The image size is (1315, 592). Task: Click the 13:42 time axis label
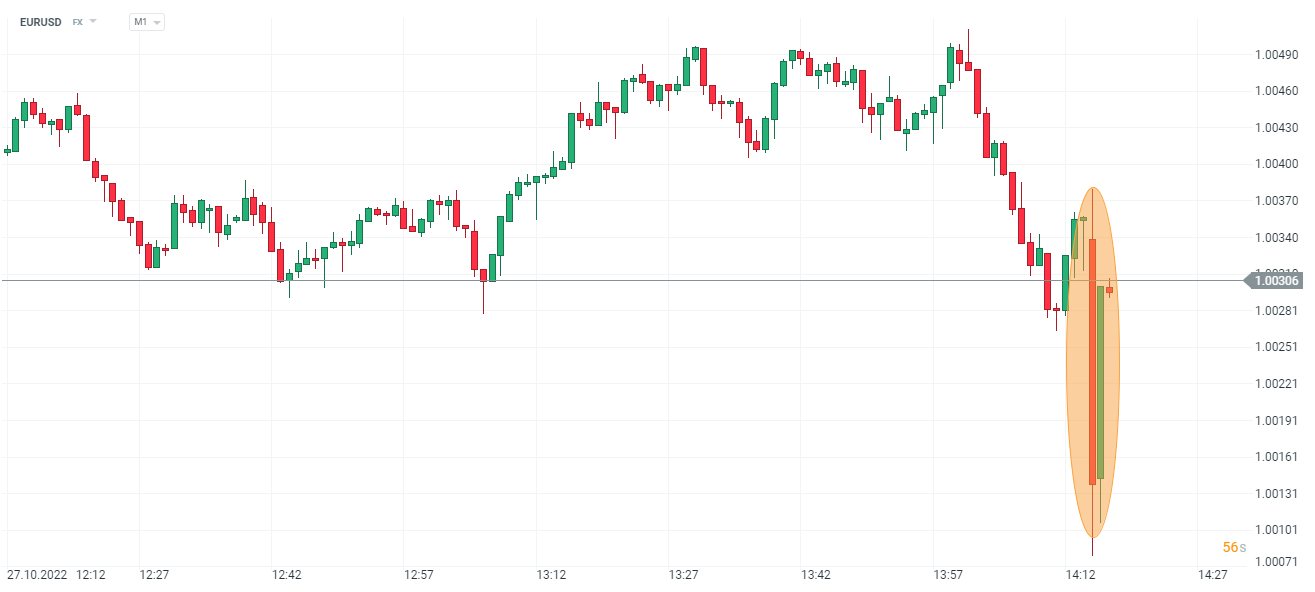(x=816, y=575)
